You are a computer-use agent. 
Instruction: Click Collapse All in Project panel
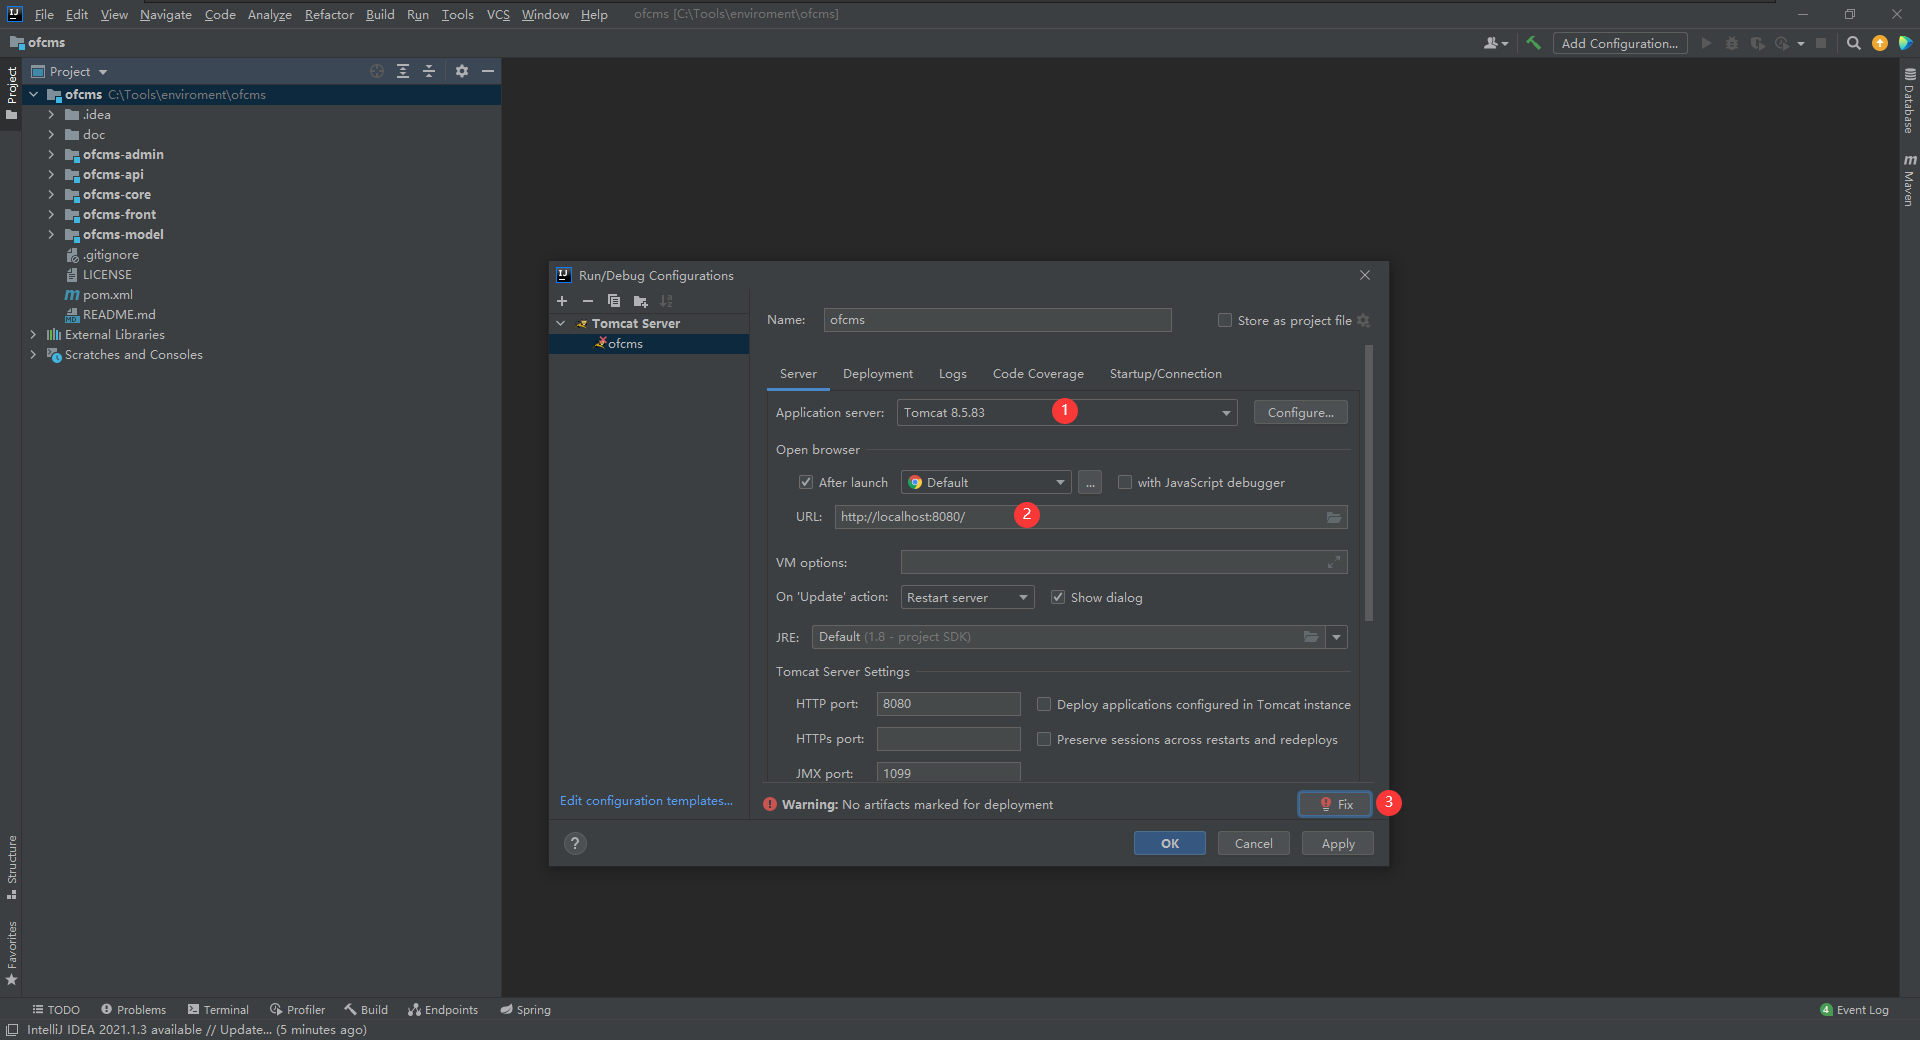click(429, 71)
